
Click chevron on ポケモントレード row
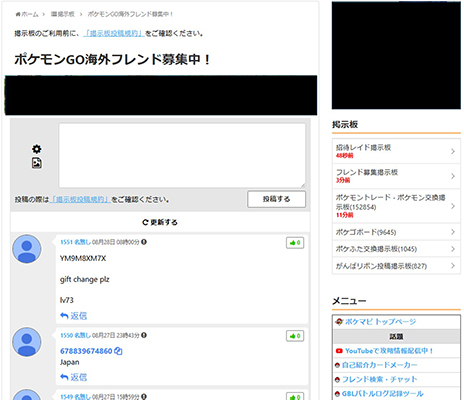click(x=453, y=206)
